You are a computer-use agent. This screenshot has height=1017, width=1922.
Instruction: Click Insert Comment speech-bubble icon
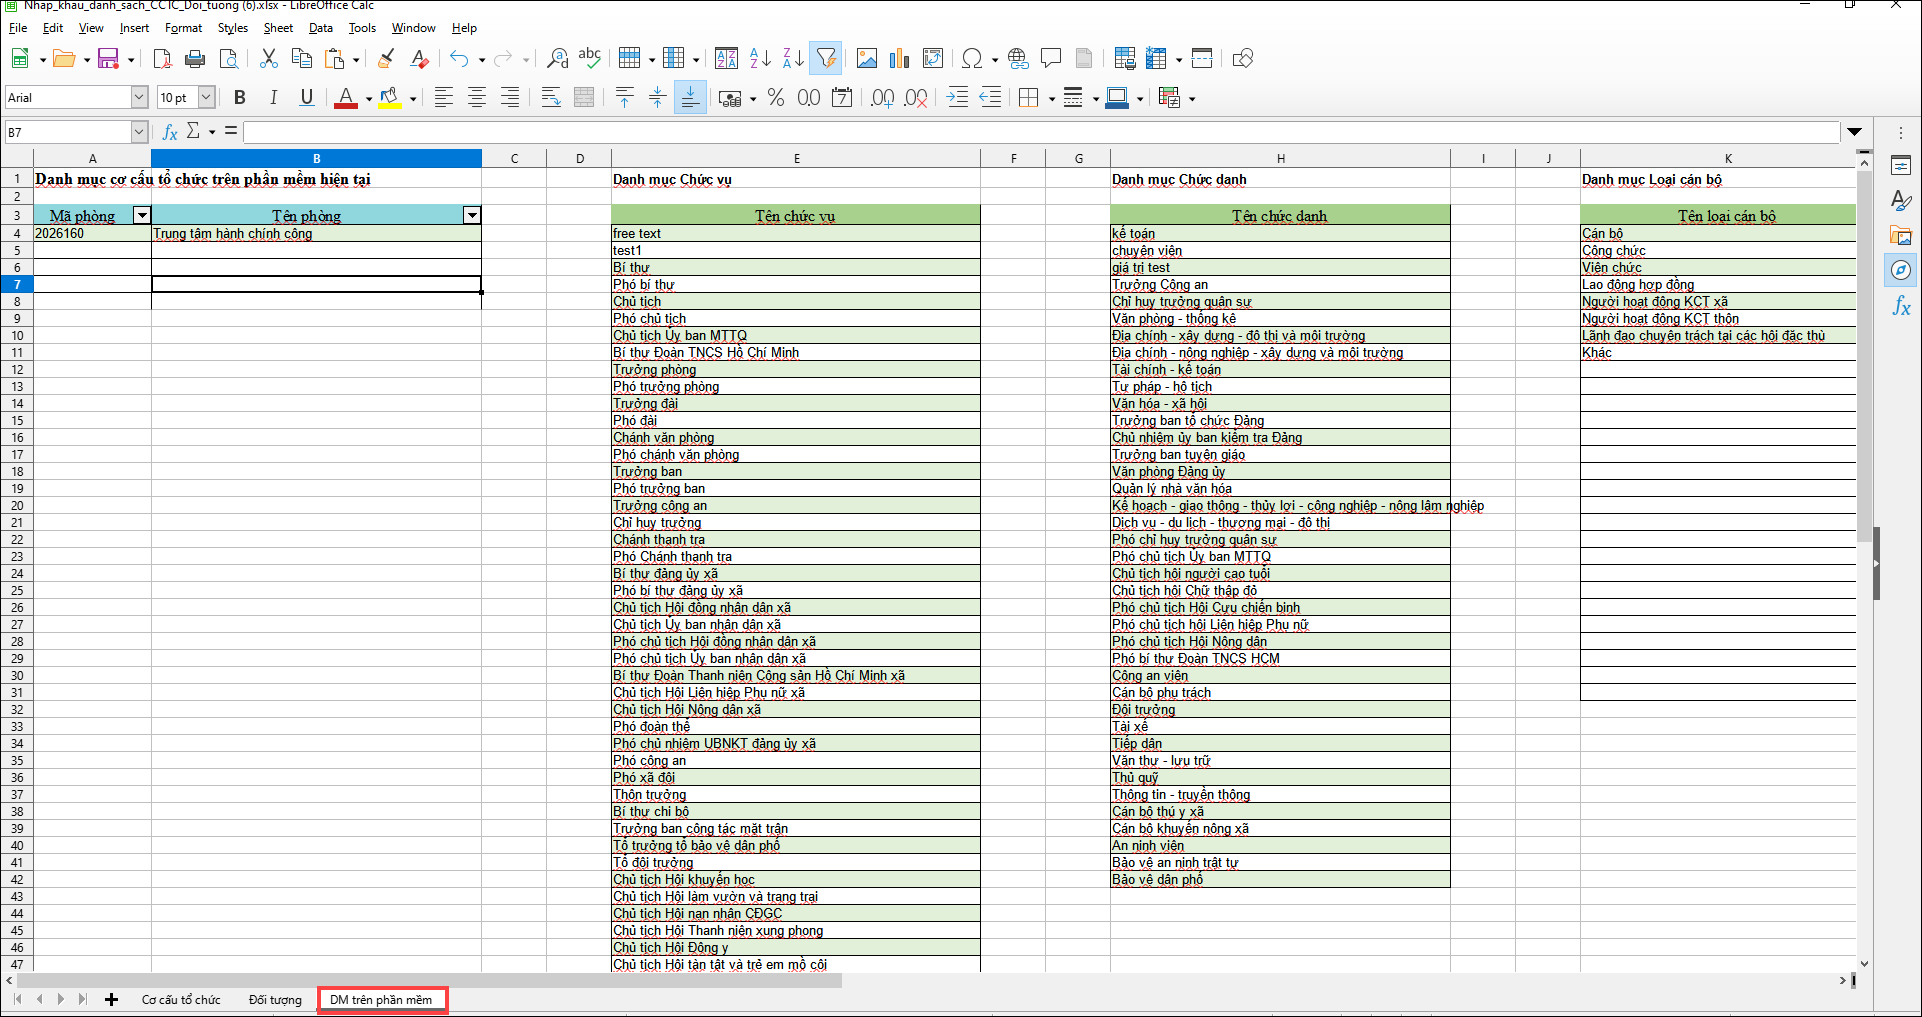pos(1051,59)
